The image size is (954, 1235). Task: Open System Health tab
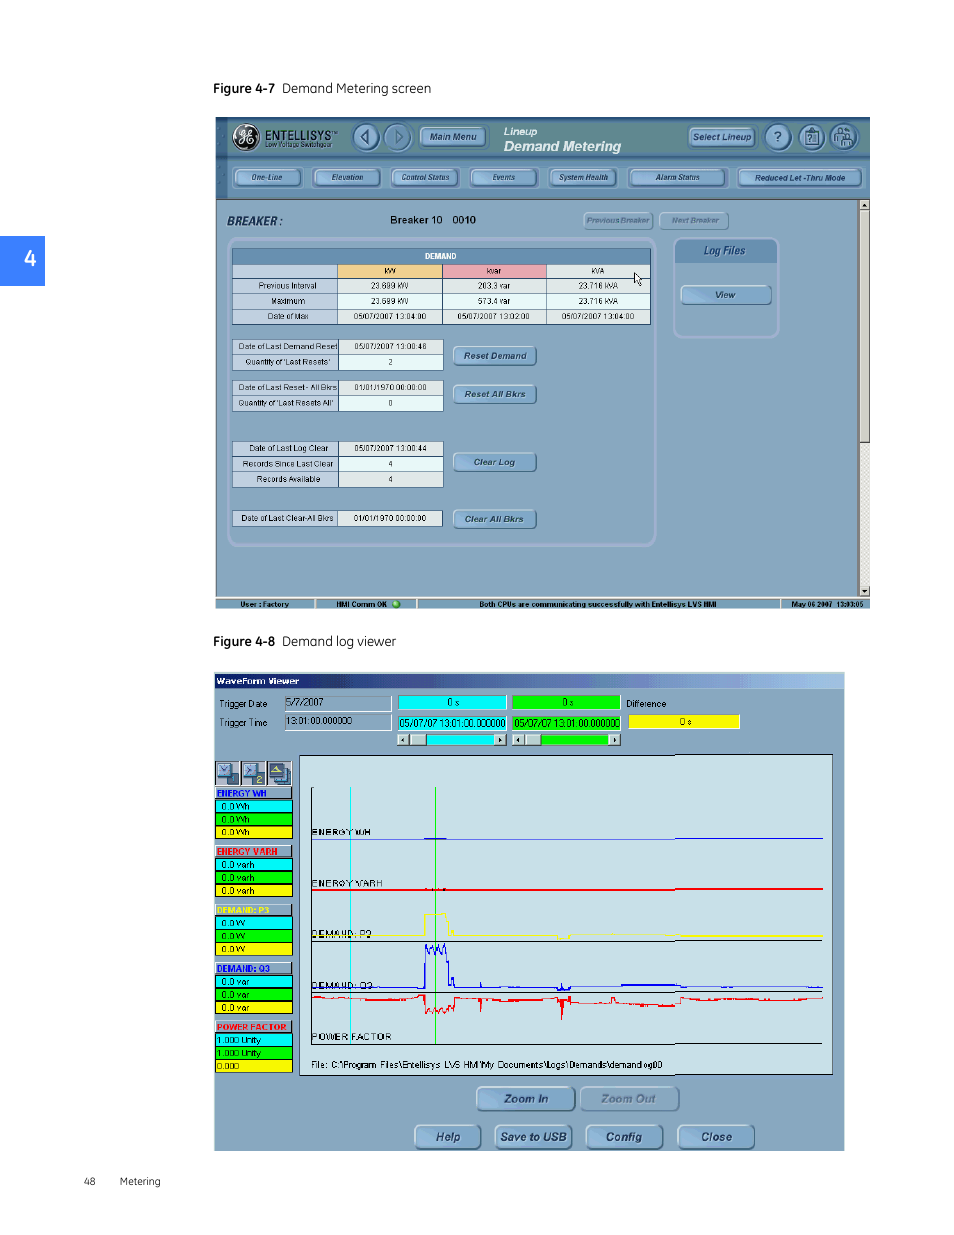(583, 178)
